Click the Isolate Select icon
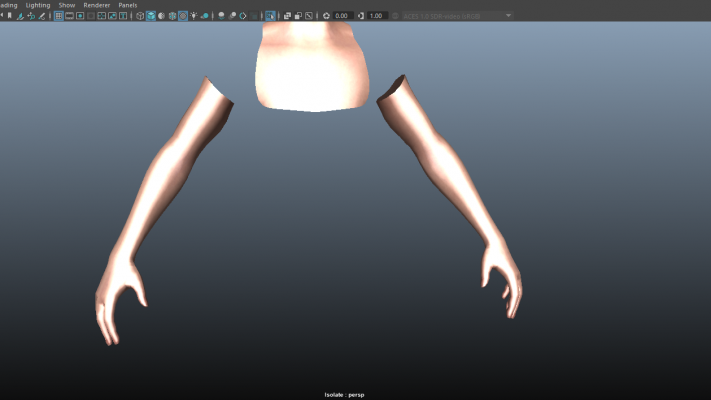Screen dimensions: 711x400 (x=270, y=16)
